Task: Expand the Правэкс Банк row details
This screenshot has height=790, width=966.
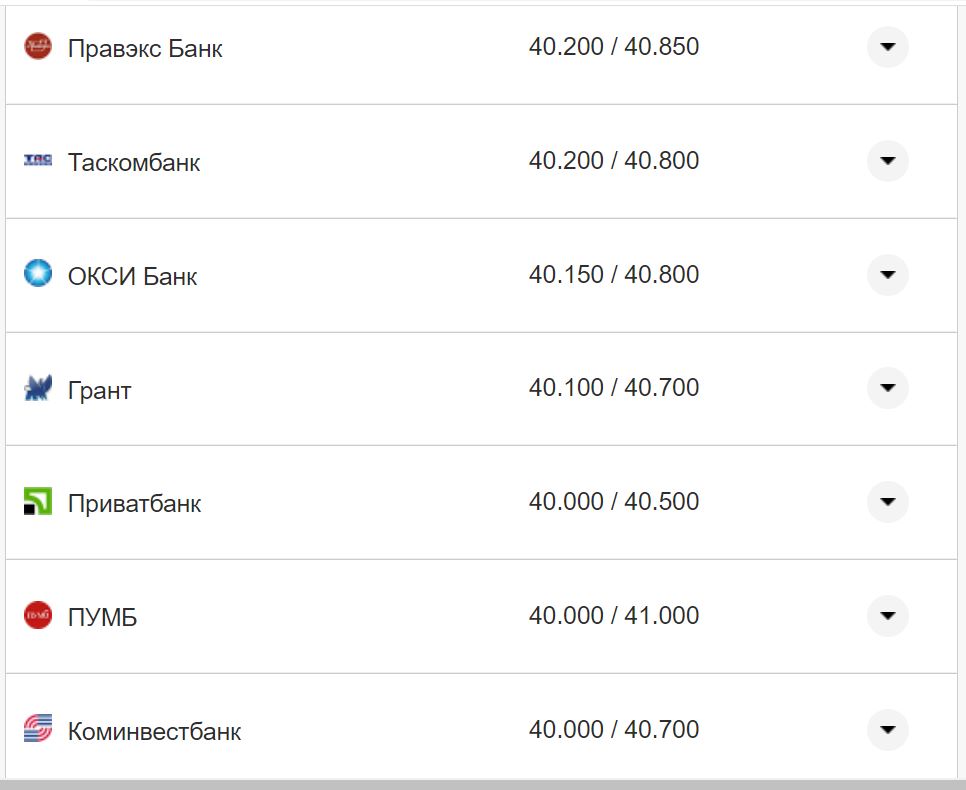Action: pyautogui.click(x=887, y=47)
